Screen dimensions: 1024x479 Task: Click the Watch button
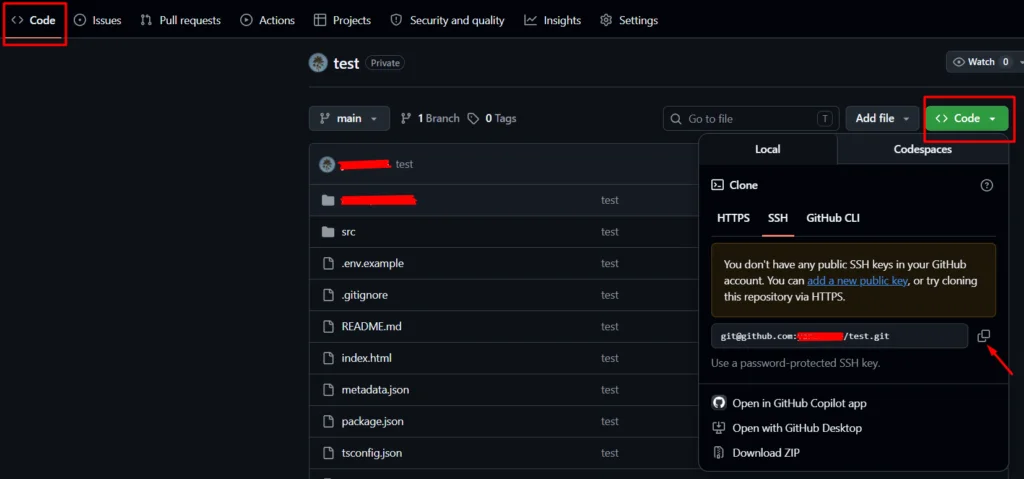click(x=984, y=62)
